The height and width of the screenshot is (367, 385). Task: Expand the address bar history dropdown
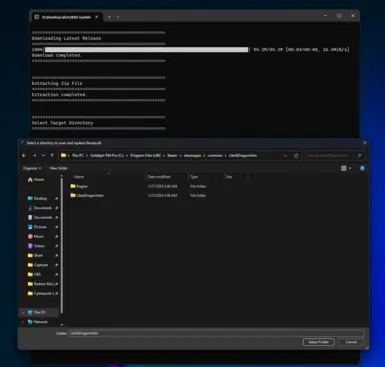[x=285, y=156]
